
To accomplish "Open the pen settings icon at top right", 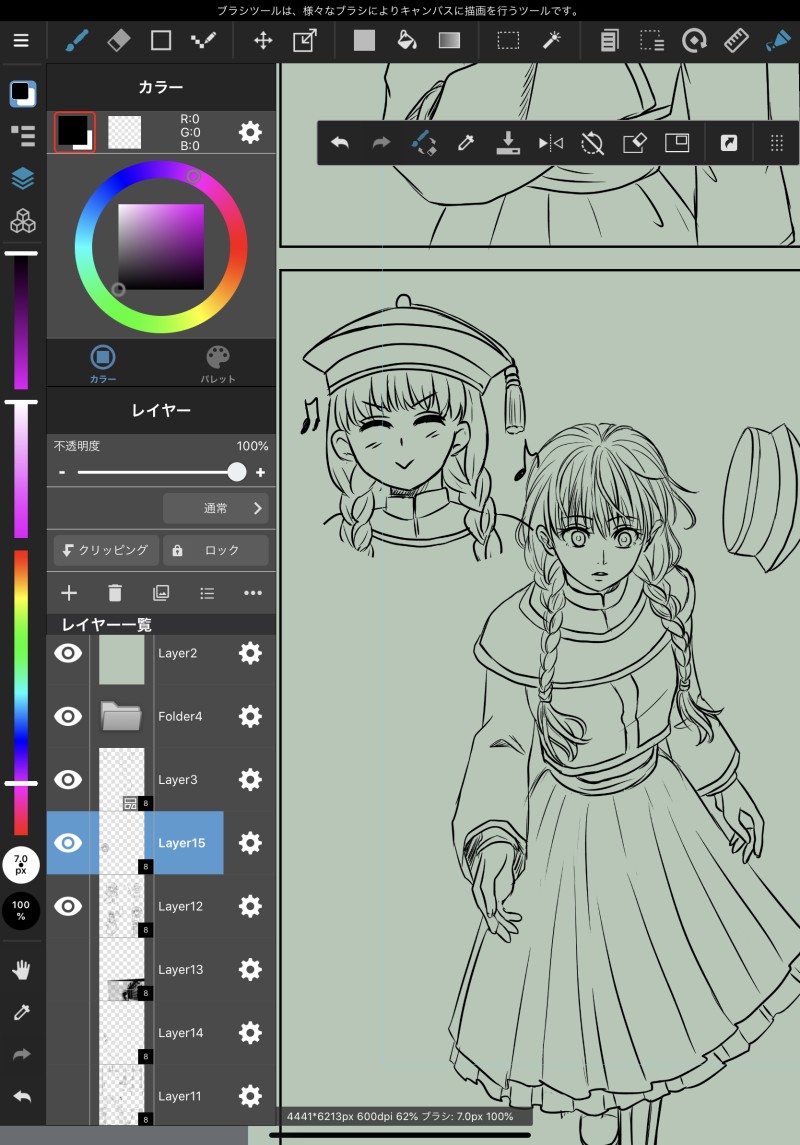I will 778,40.
